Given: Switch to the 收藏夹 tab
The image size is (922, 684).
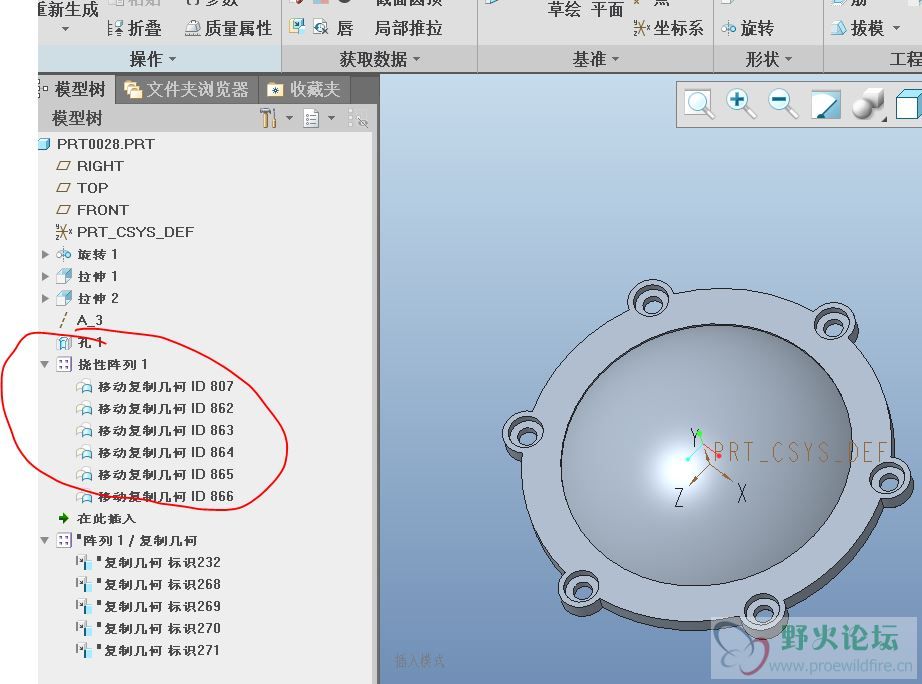Looking at the screenshot, I should 305,90.
